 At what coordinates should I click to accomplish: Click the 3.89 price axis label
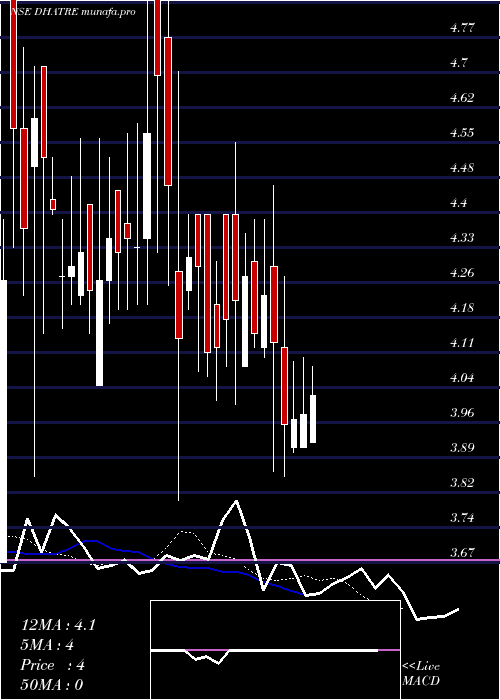pyautogui.click(x=462, y=448)
